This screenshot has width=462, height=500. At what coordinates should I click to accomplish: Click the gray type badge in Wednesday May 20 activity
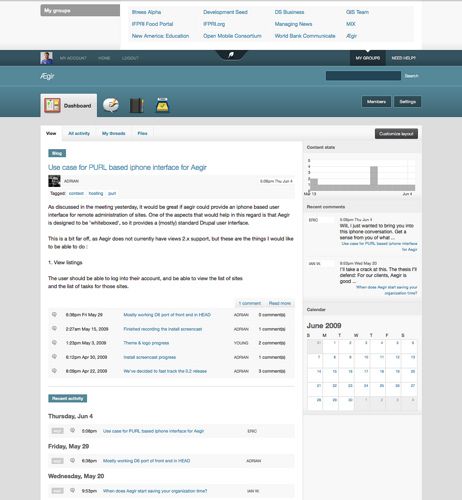(x=57, y=491)
